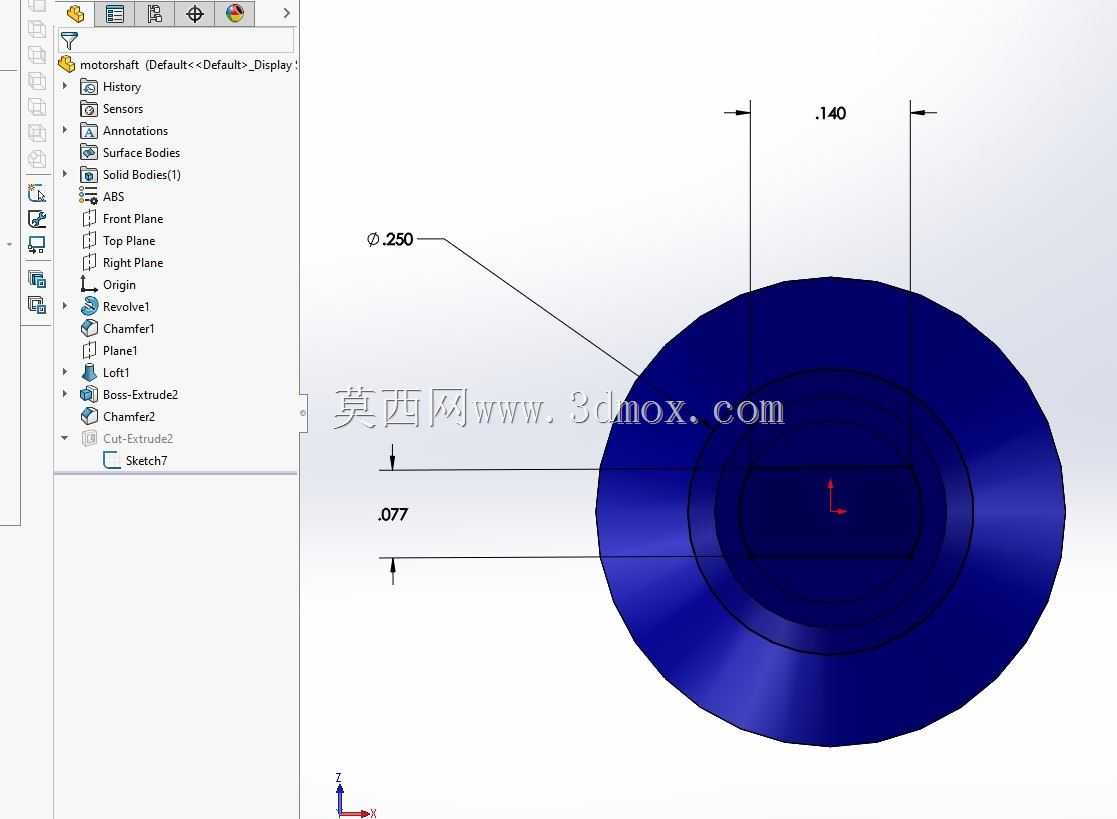Select the Chamfer2 label
The width and height of the screenshot is (1117, 819).
tap(129, 417)
